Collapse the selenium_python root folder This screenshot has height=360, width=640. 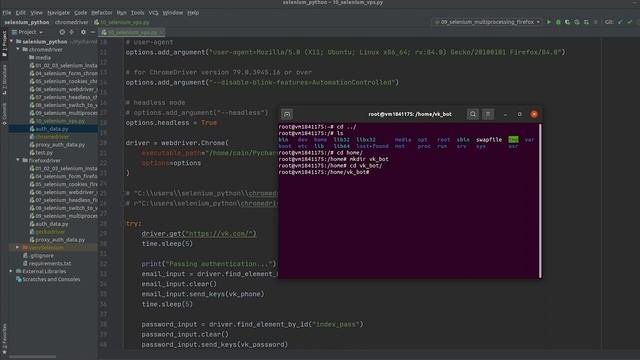click(12, 42)
